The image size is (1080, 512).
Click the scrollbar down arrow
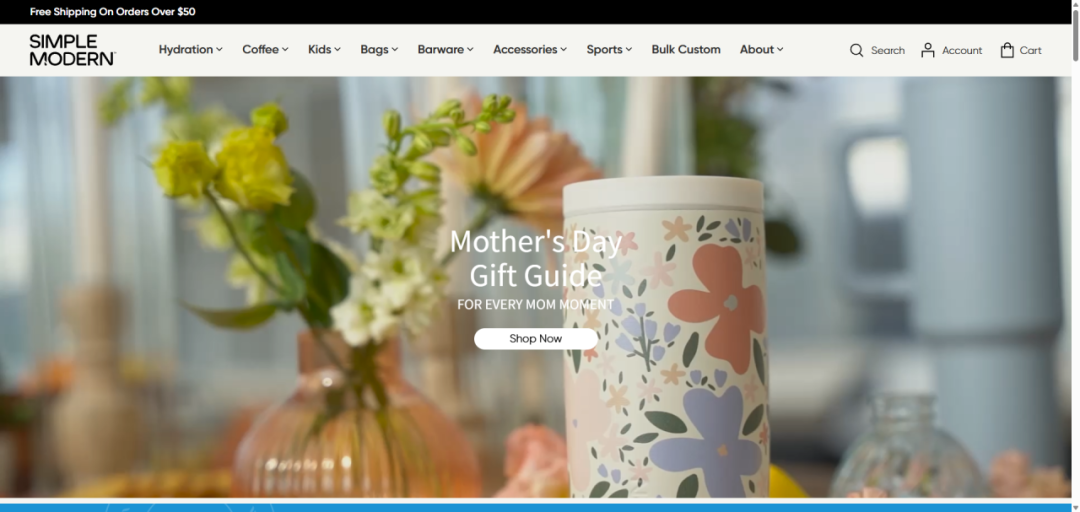pyautogui.click(x=1075, y=506)
